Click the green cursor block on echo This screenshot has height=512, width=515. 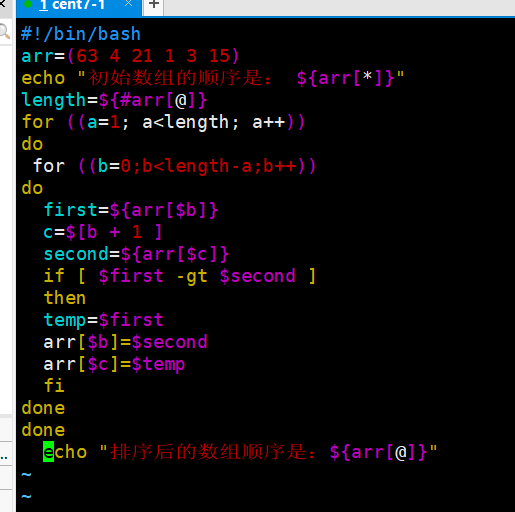(48, 452)
